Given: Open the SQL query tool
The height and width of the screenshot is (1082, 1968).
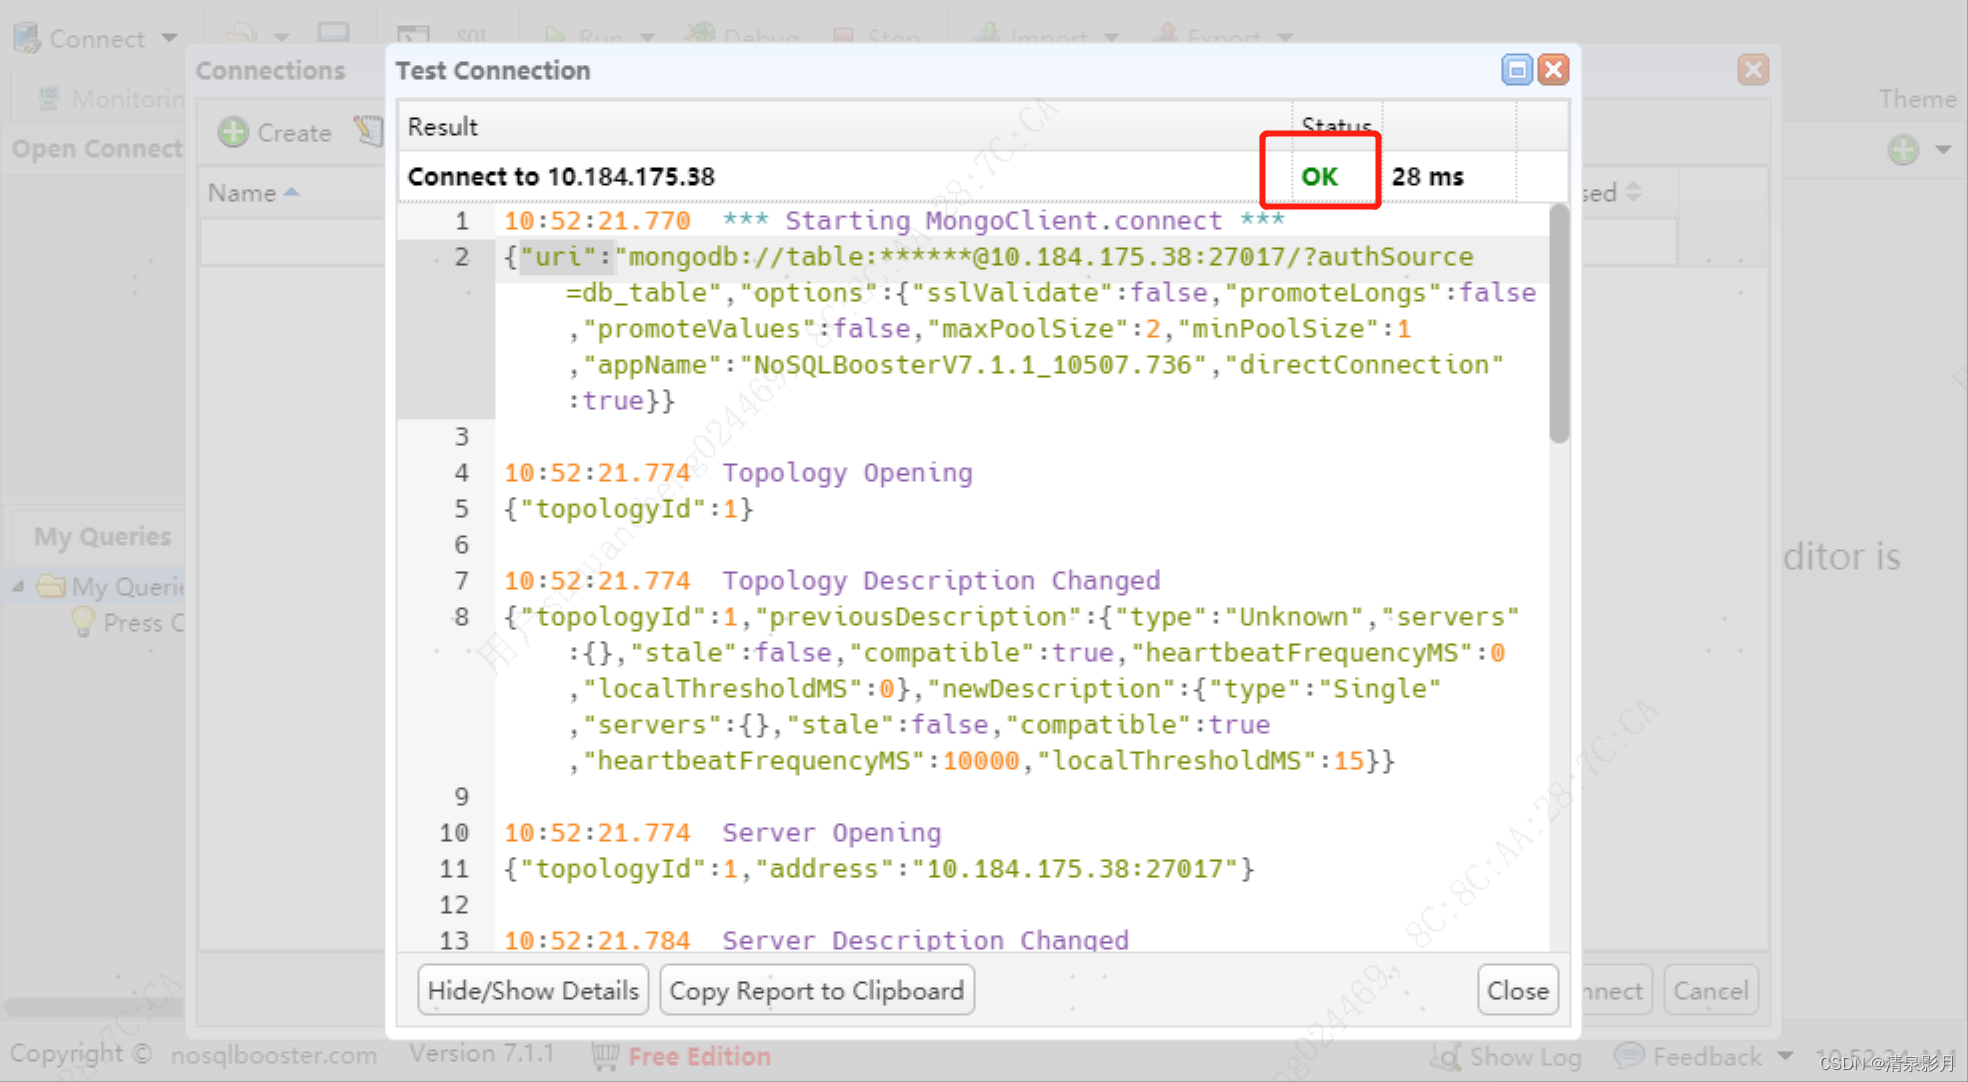Looking at the screenshot, I should 443,34.
